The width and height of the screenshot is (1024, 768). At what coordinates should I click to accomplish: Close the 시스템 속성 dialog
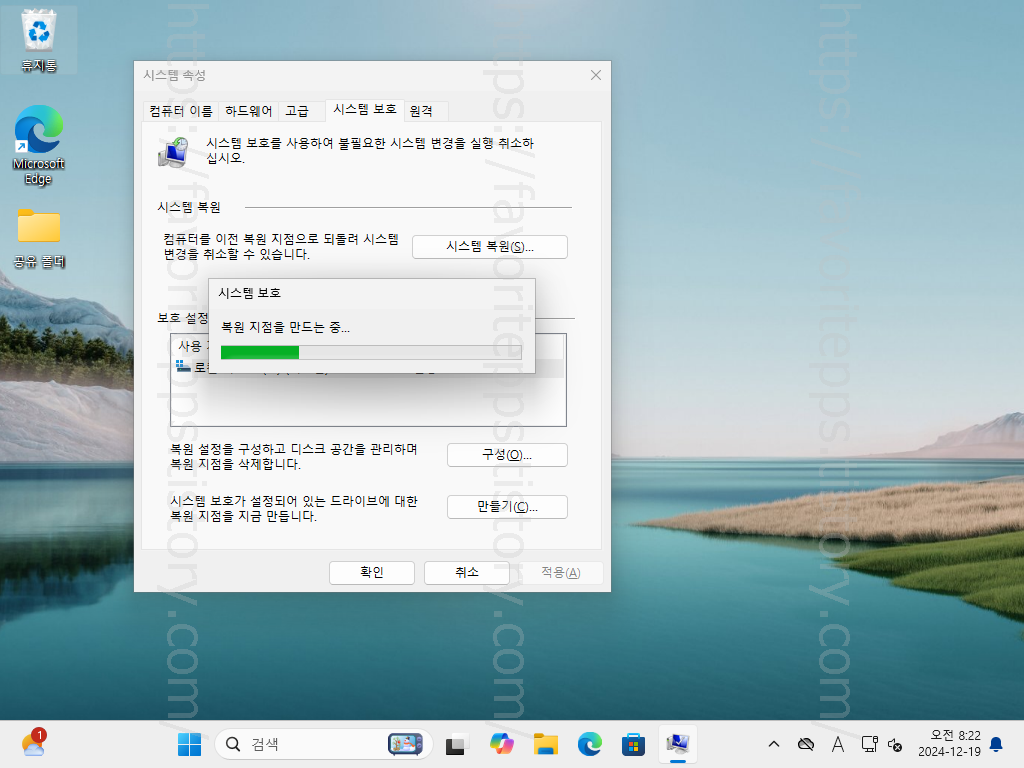coord(596,75)
